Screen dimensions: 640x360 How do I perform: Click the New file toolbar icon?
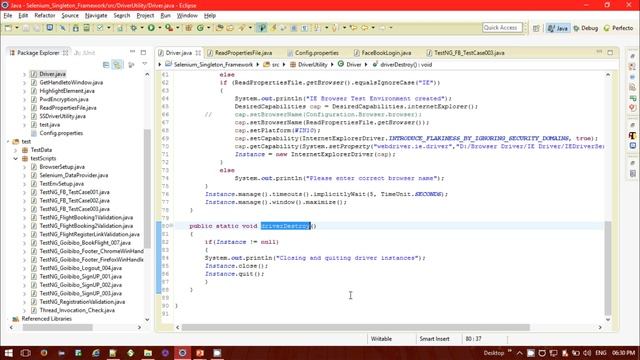click(x=8, y=28)
